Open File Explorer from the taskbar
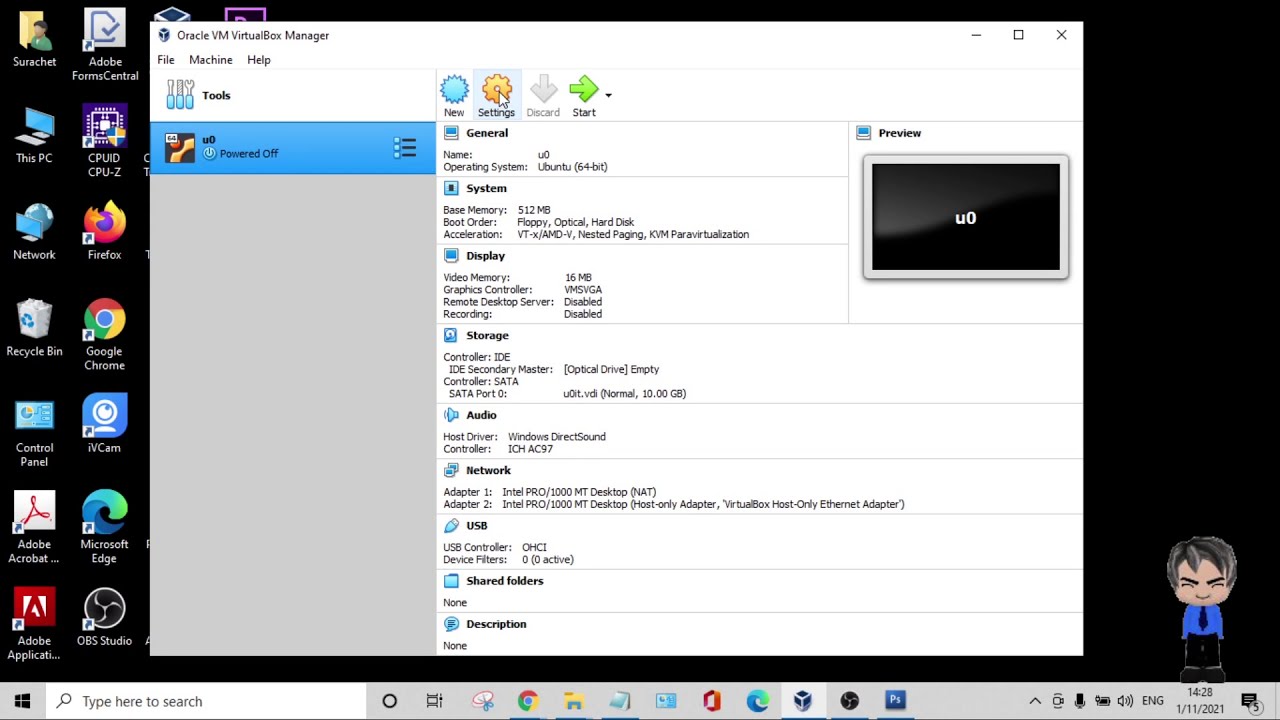Viewport: 1280px width, 720px height. pos(573,701)
